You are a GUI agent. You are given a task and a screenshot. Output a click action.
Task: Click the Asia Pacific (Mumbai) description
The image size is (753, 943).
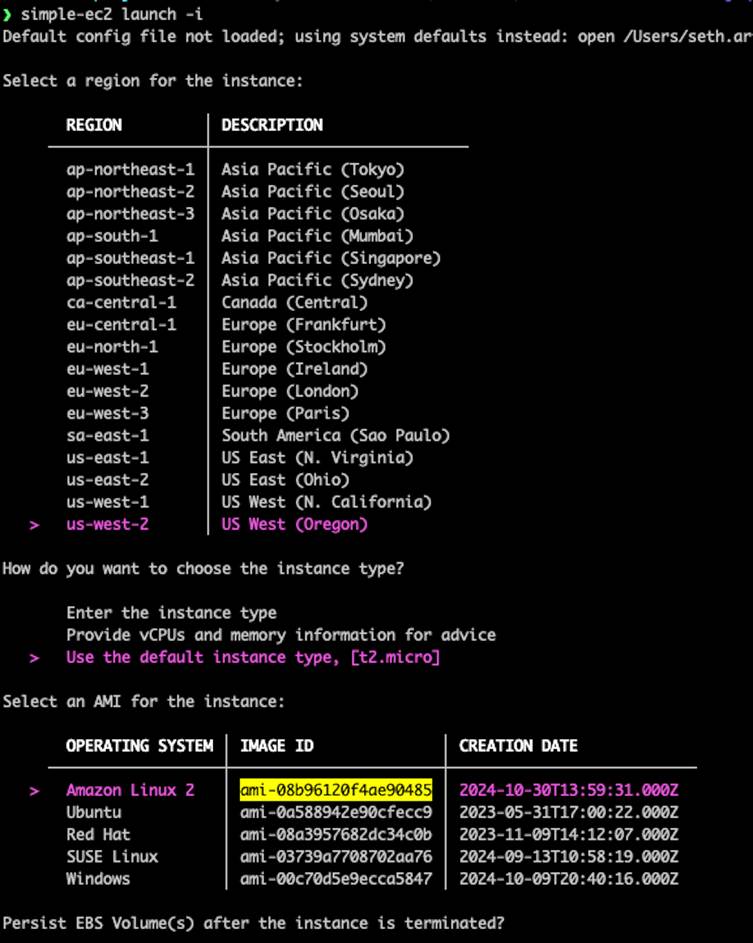point(318,236)
